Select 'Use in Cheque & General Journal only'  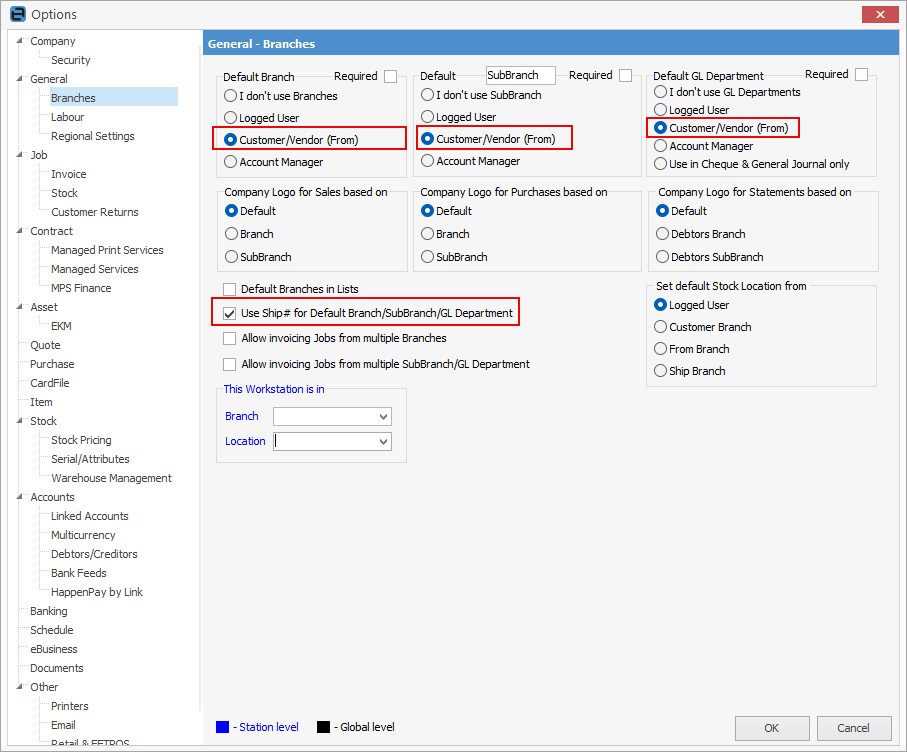click(x=661, y=164)
